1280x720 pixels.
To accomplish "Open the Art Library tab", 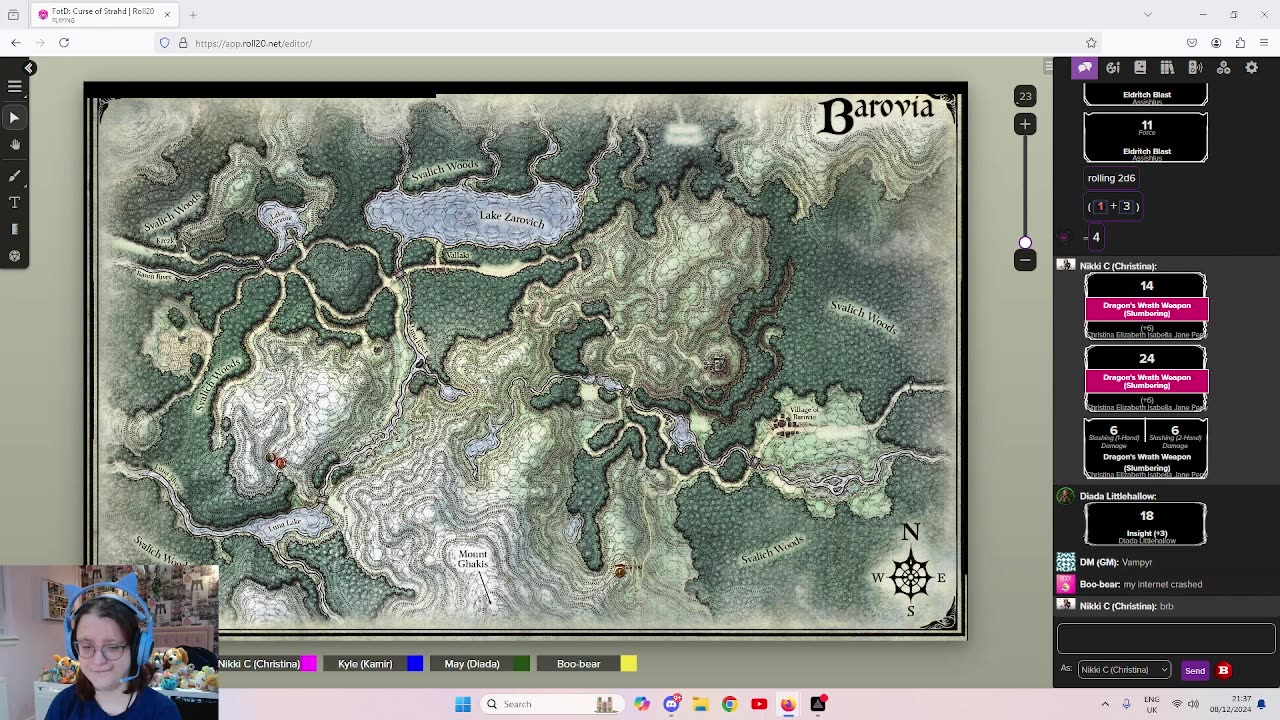I will tap(1113, 67).
